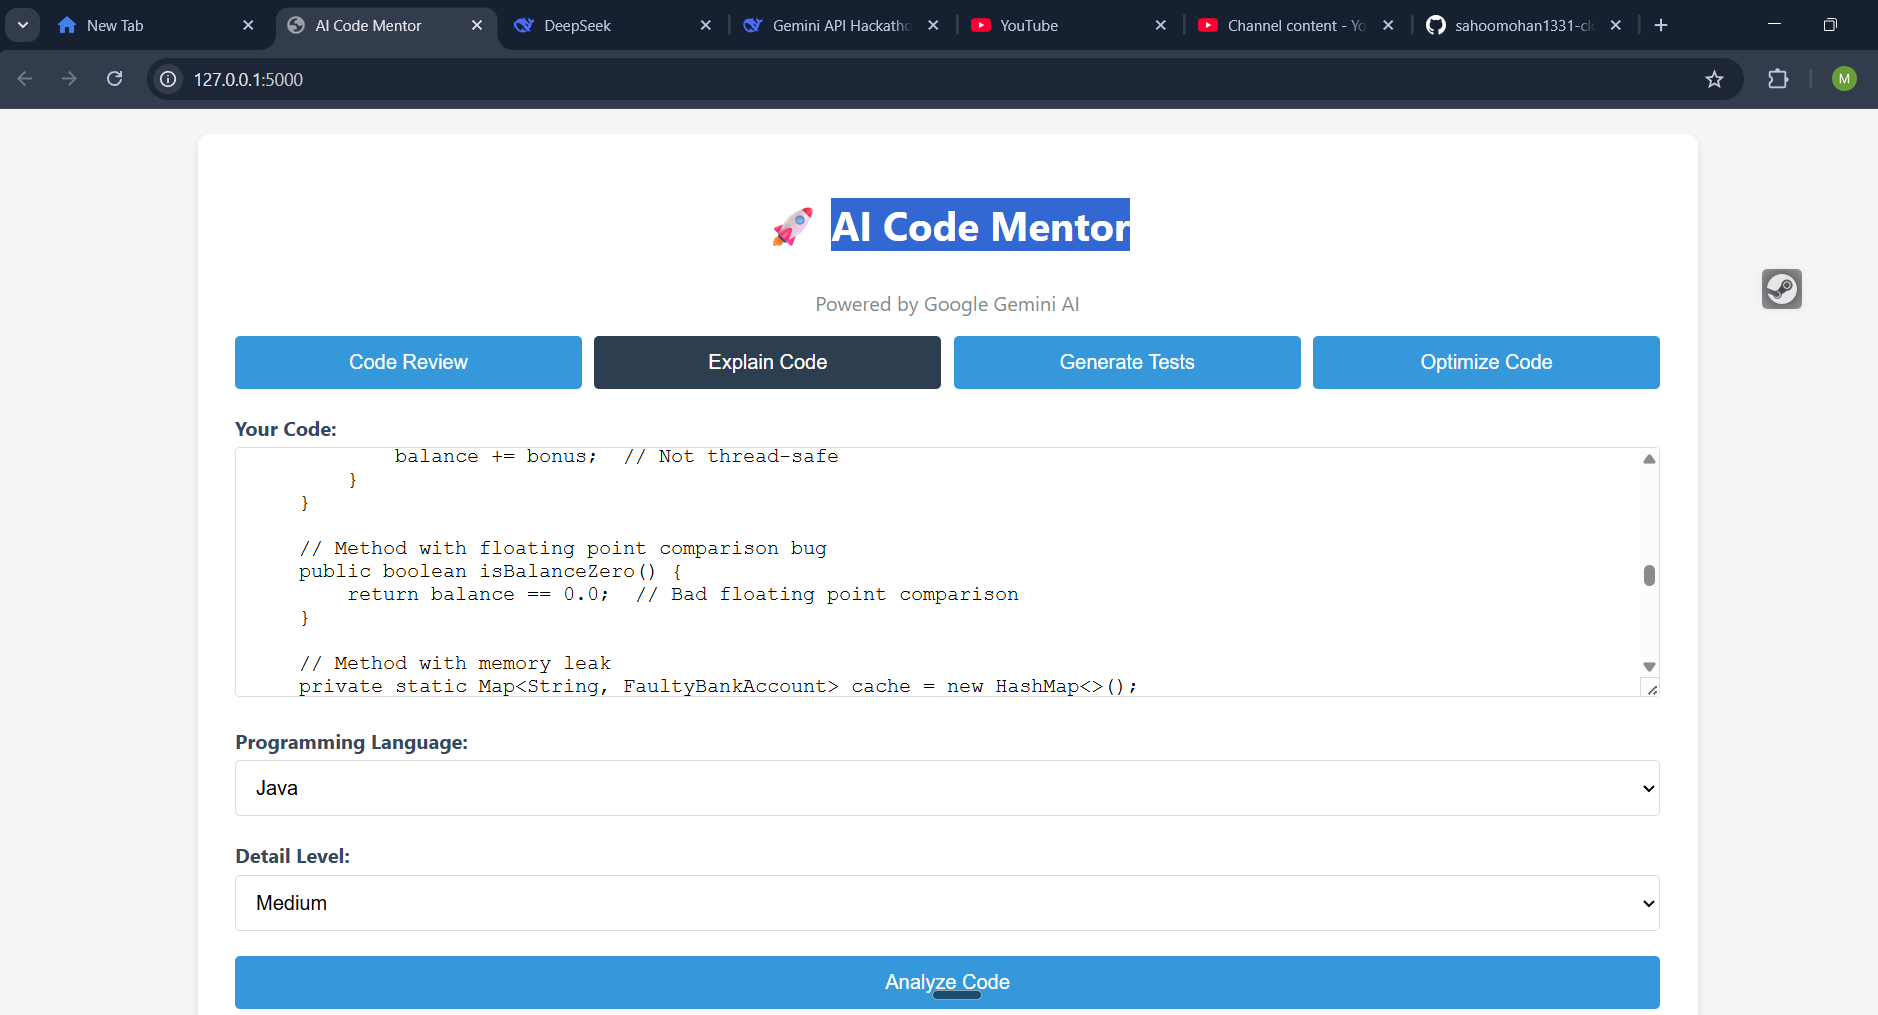Click the floating point comparison bug comment
The height and width of the screenshot is (1015, 1878).
563,548
